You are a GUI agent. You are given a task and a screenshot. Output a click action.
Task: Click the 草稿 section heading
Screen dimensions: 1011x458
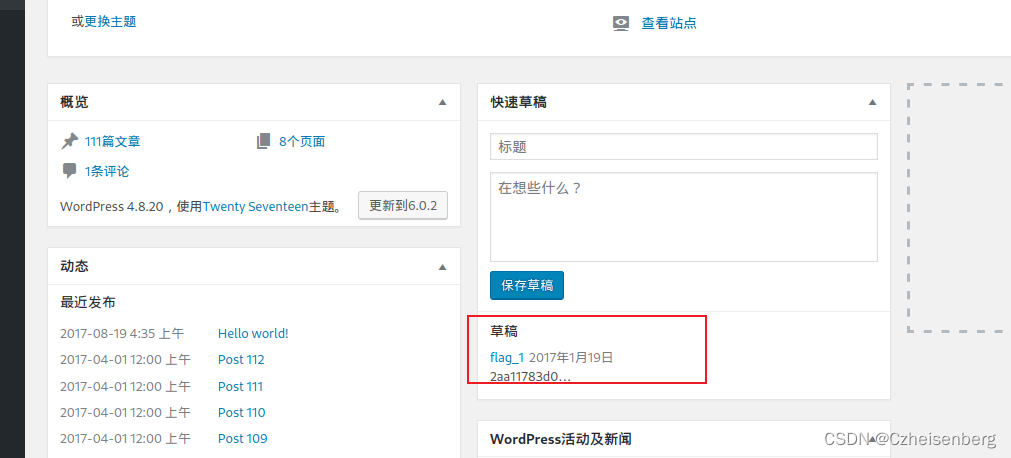click(504, 332)
